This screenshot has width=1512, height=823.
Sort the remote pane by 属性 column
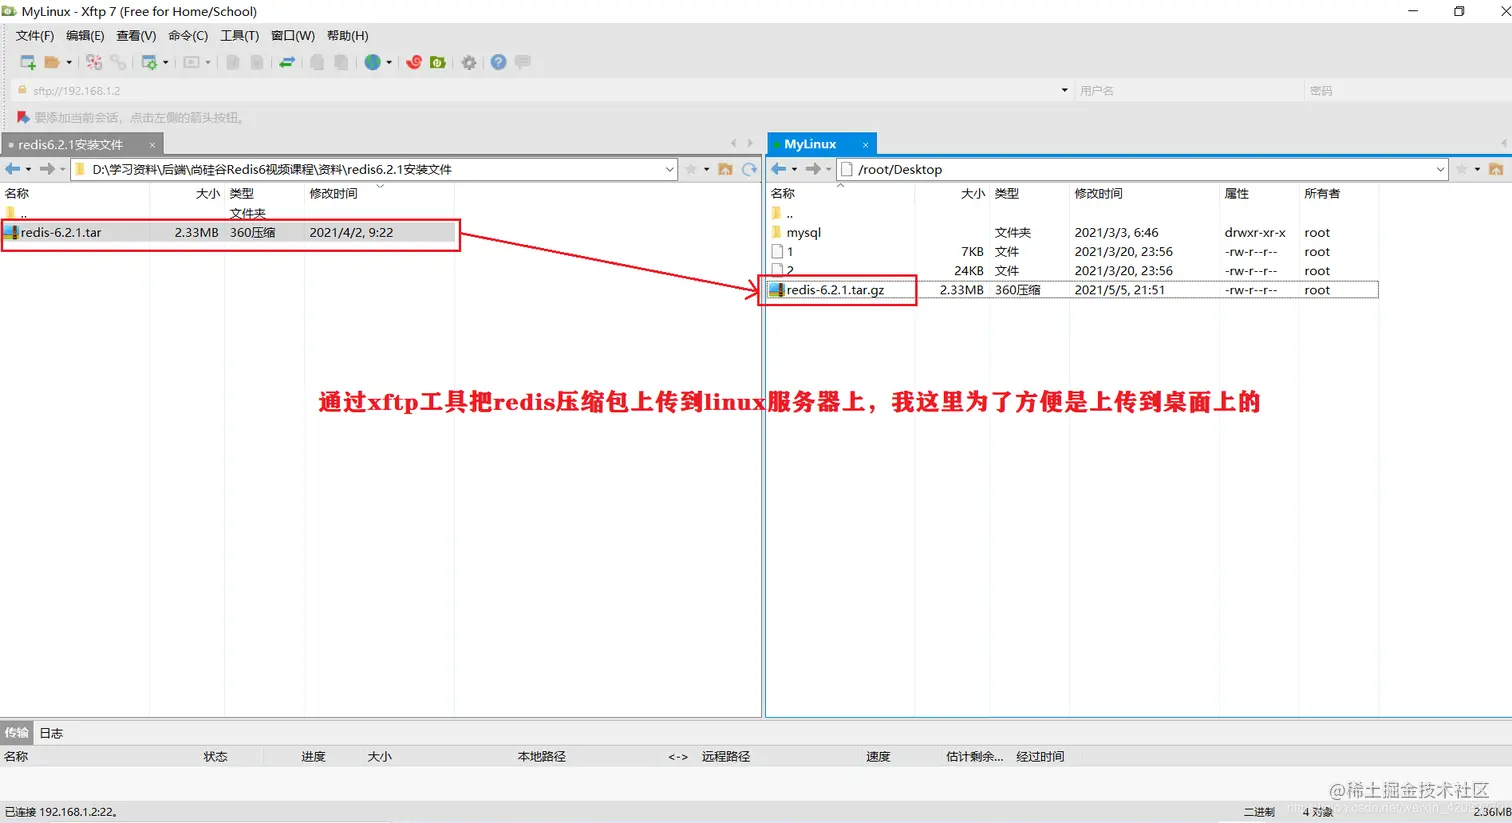pyautogui.click(x=1237, y=193)
